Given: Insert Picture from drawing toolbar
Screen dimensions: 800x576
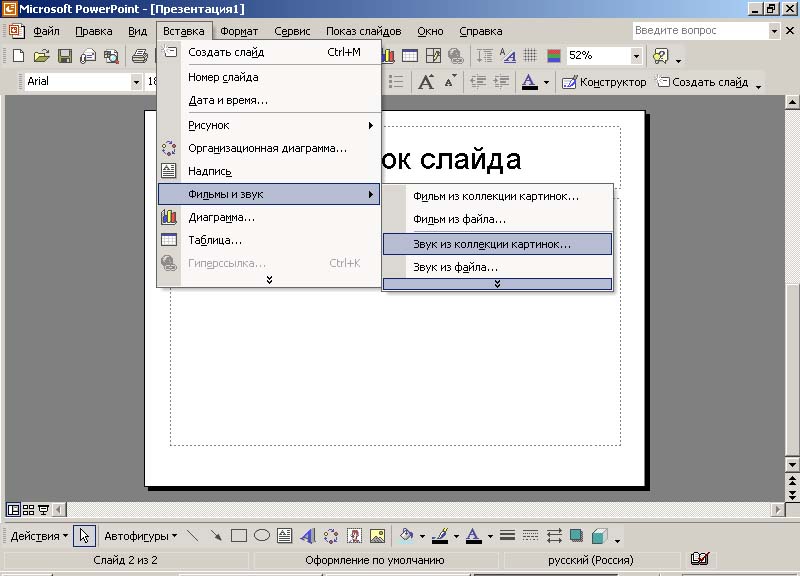Looking at the screenshot, I should (x=378, y=536).
